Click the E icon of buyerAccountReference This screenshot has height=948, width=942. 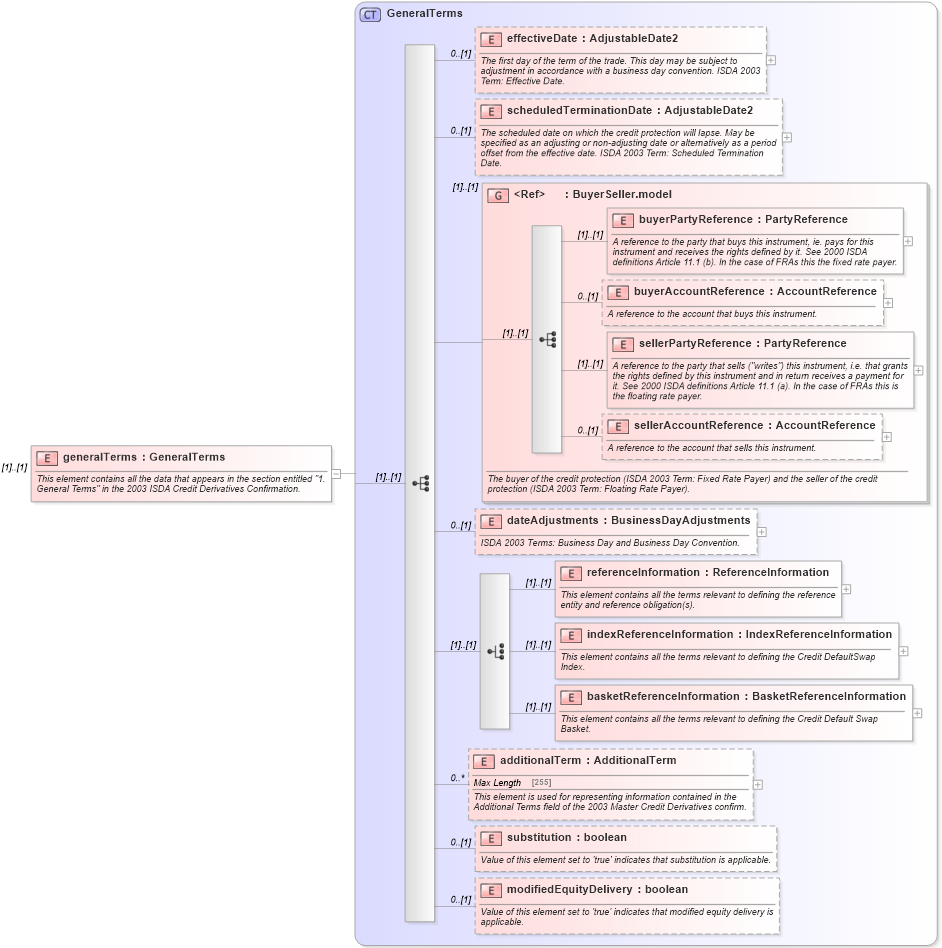pos(618,293)
